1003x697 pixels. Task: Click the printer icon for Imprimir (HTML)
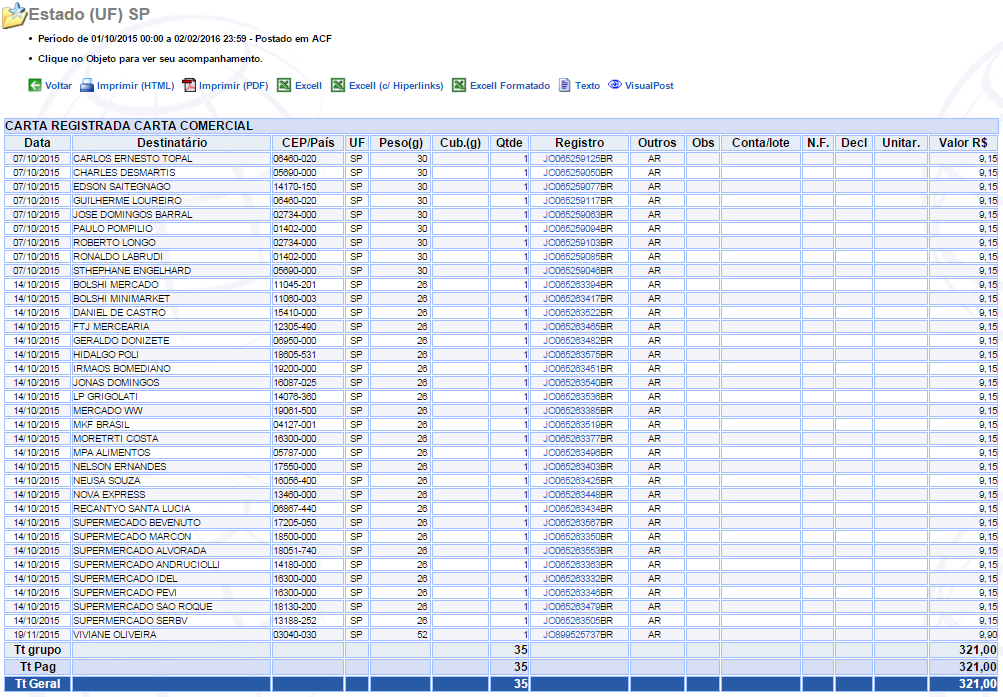(87, 86)
